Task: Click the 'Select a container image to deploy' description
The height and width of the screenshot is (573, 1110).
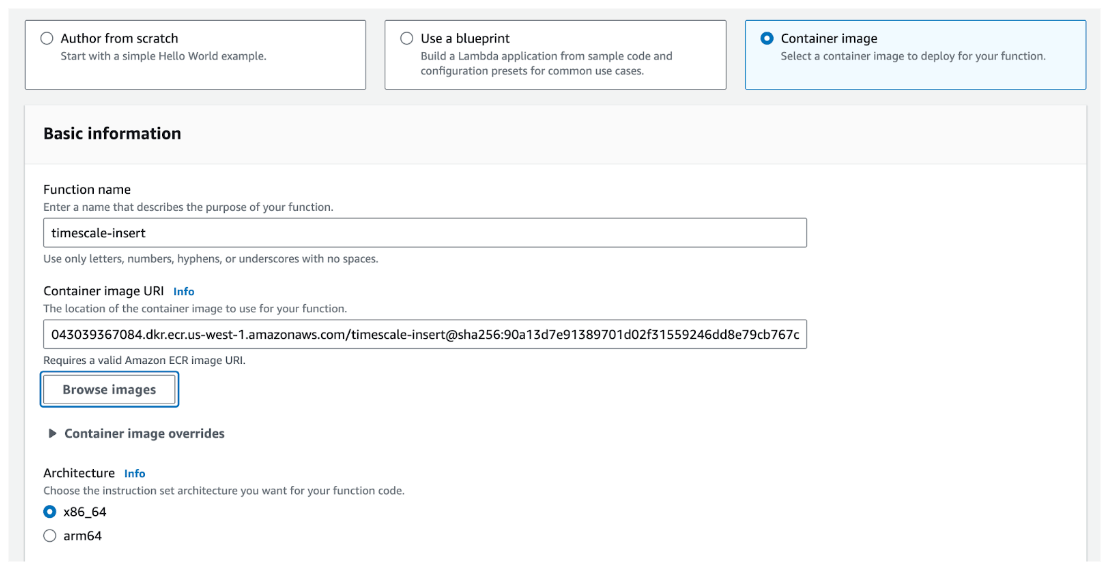Action: pos(912,56)
